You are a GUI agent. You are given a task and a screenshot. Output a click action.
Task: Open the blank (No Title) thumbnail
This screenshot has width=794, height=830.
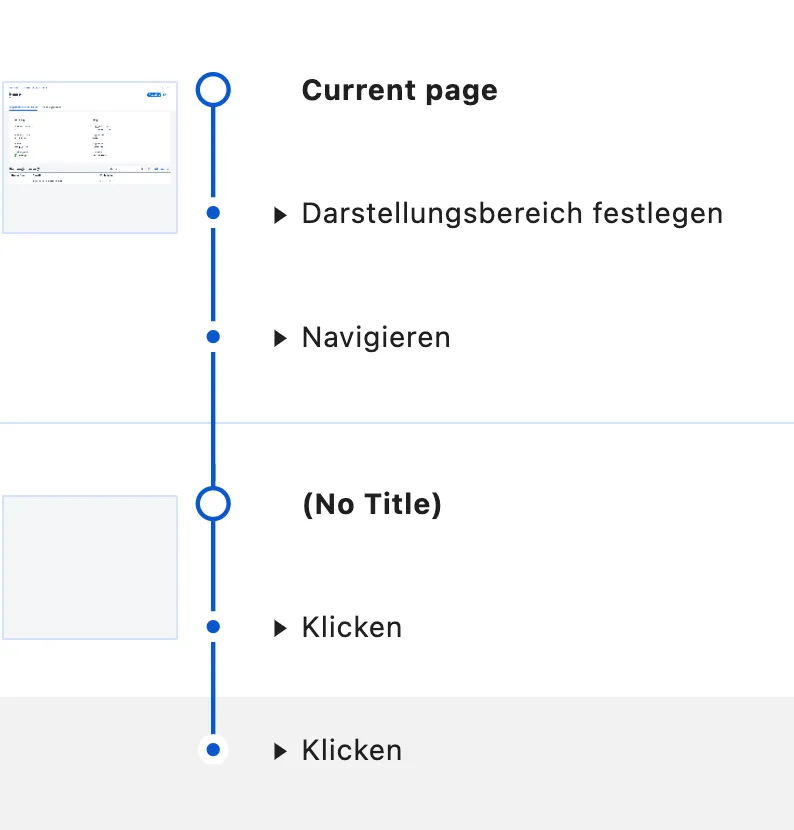[x=89, y=567]
